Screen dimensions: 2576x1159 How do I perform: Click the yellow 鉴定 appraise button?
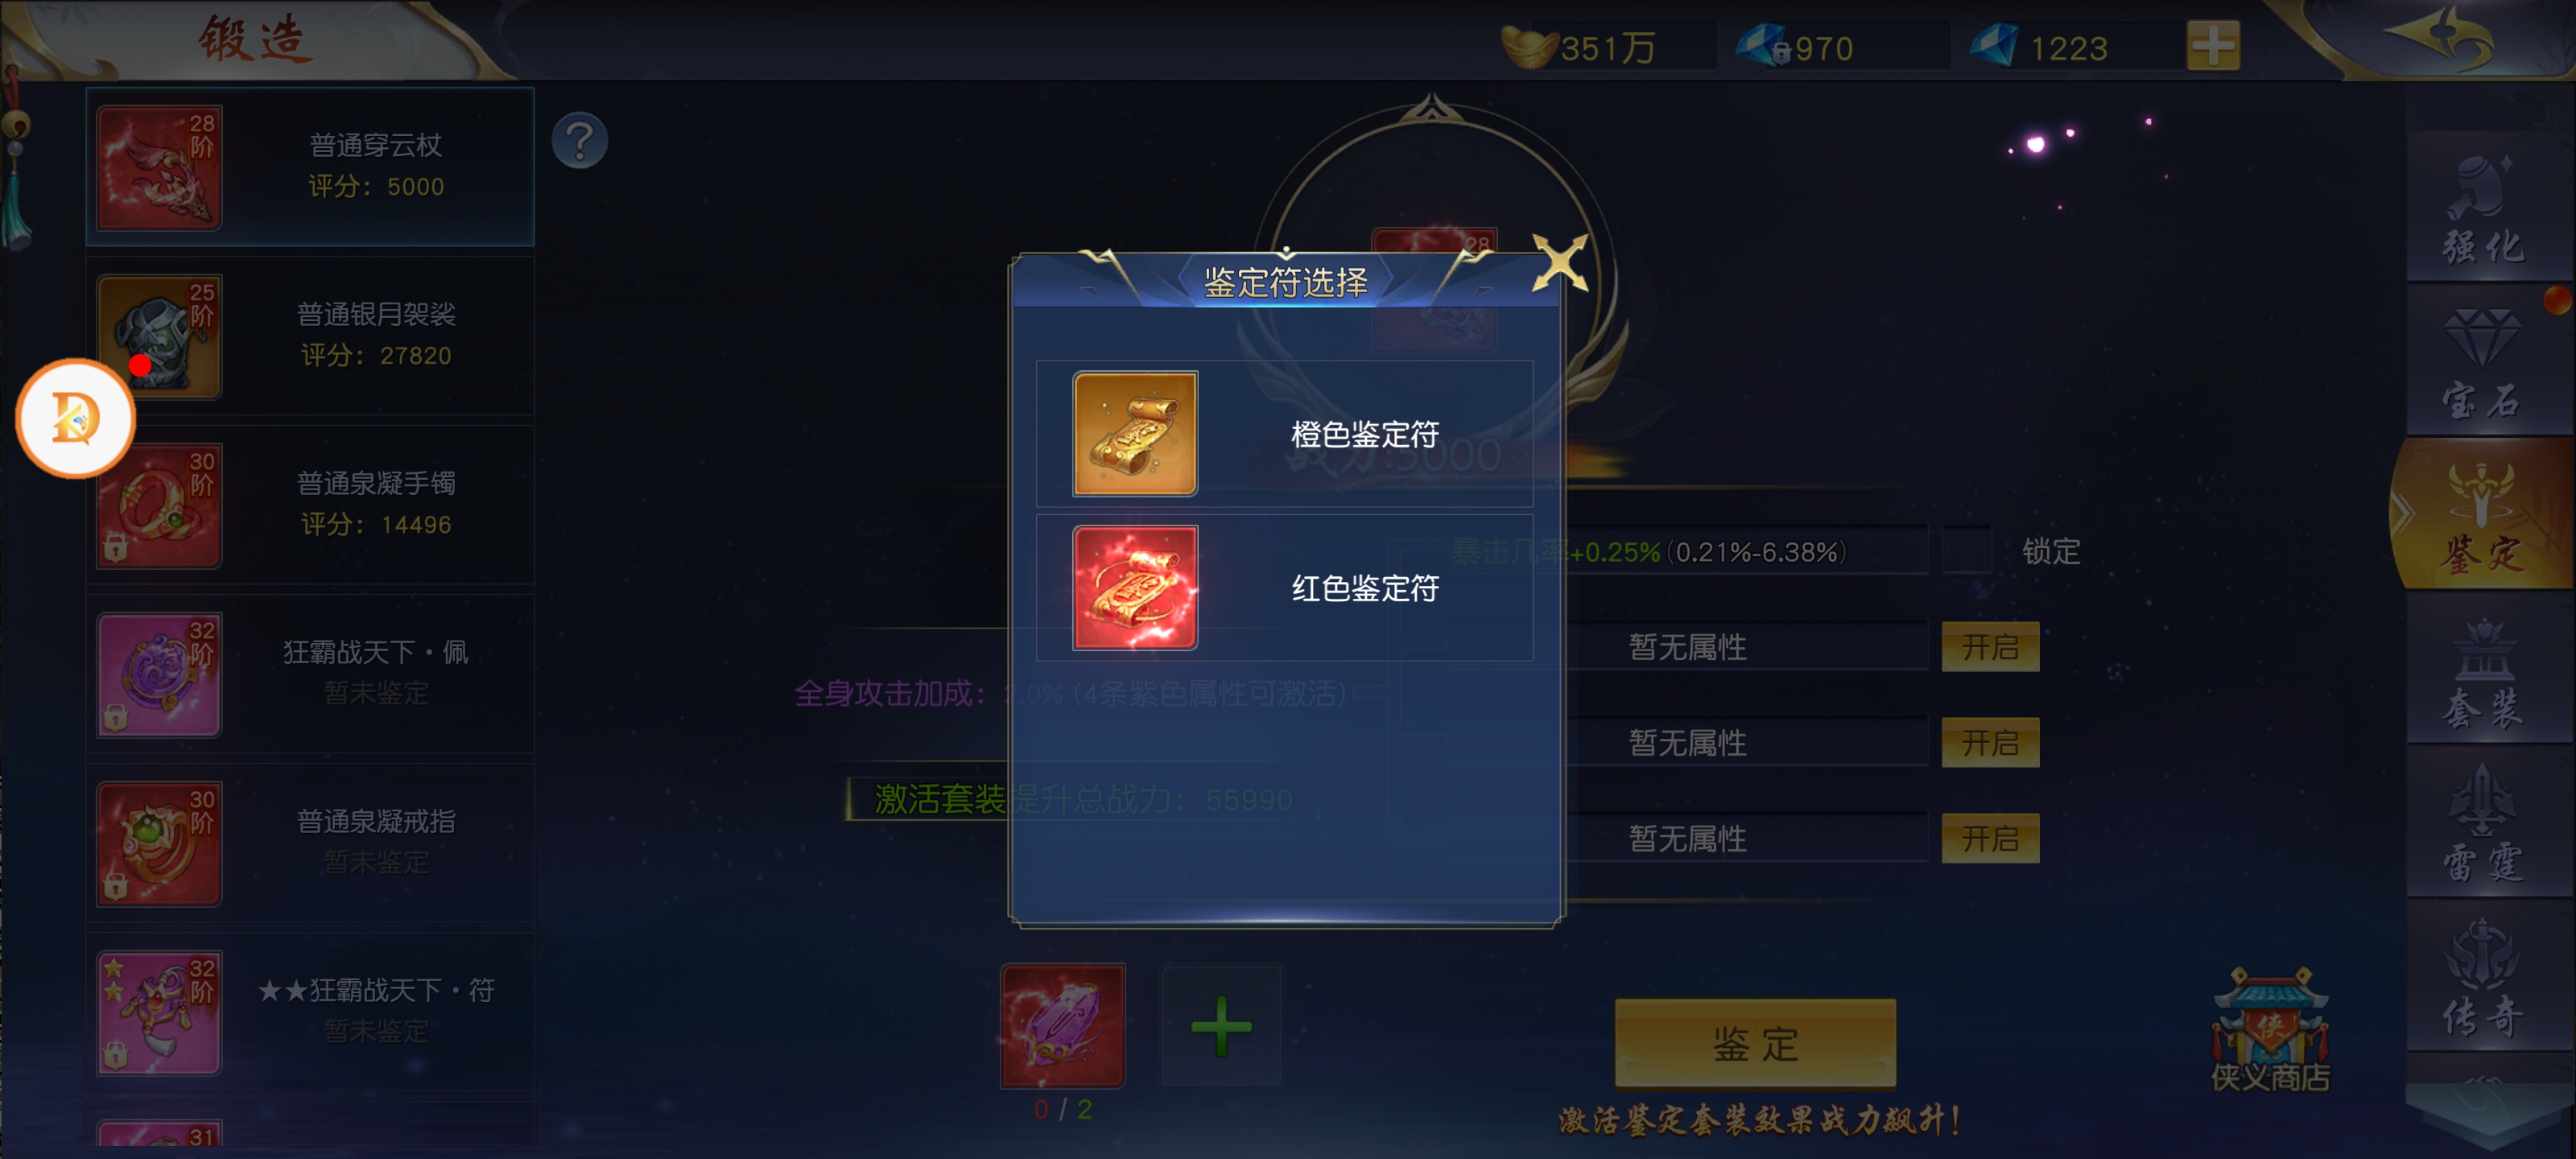[x=1754, y=1043]
